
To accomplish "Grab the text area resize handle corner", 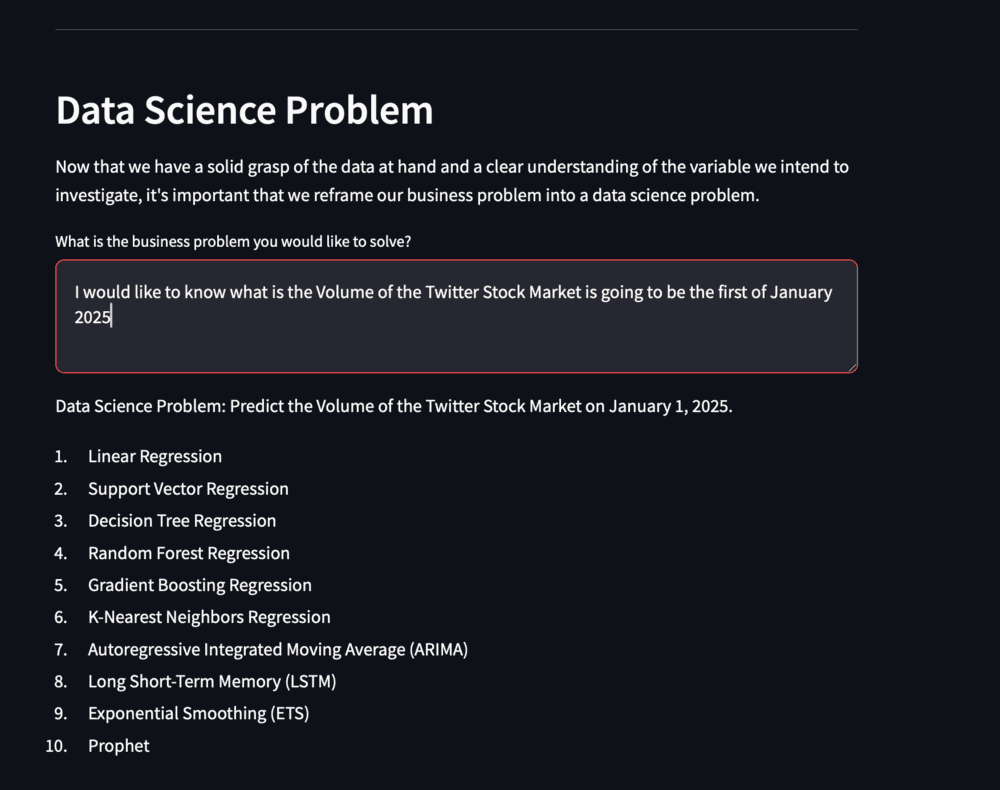I will tap(852, 367).
